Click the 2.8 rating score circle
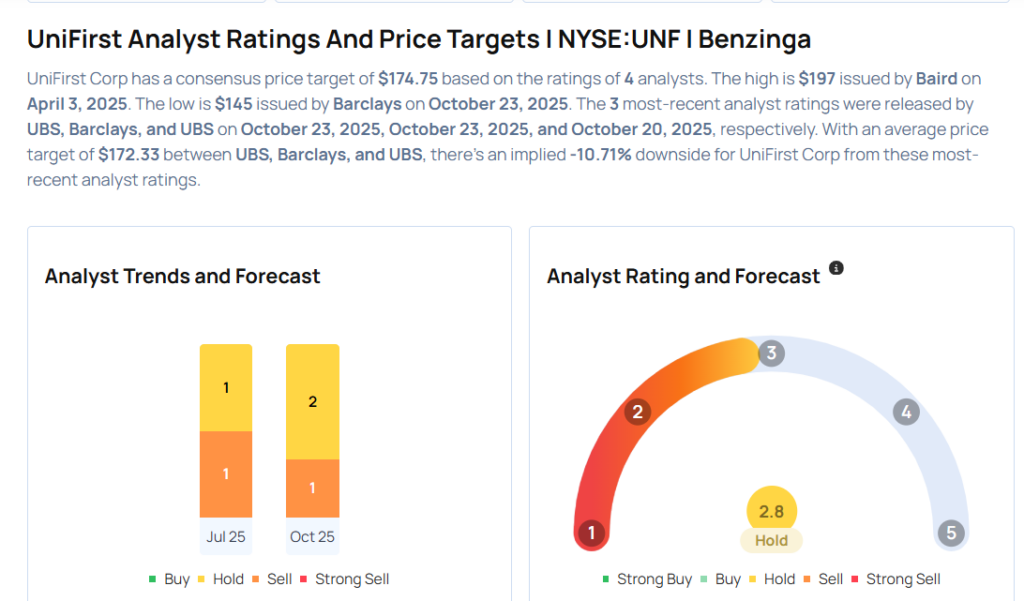This screenshot has height=601, width=1024. 771,511
